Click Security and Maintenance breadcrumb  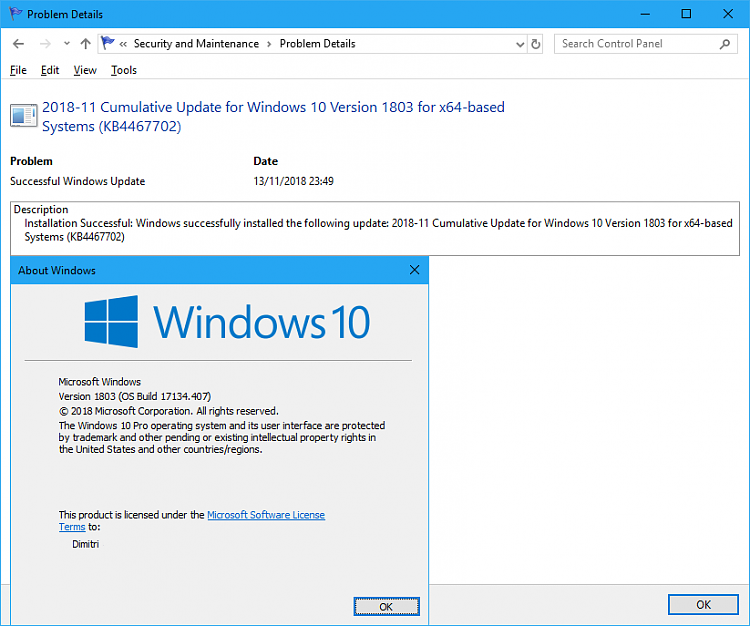coord(196,44)
